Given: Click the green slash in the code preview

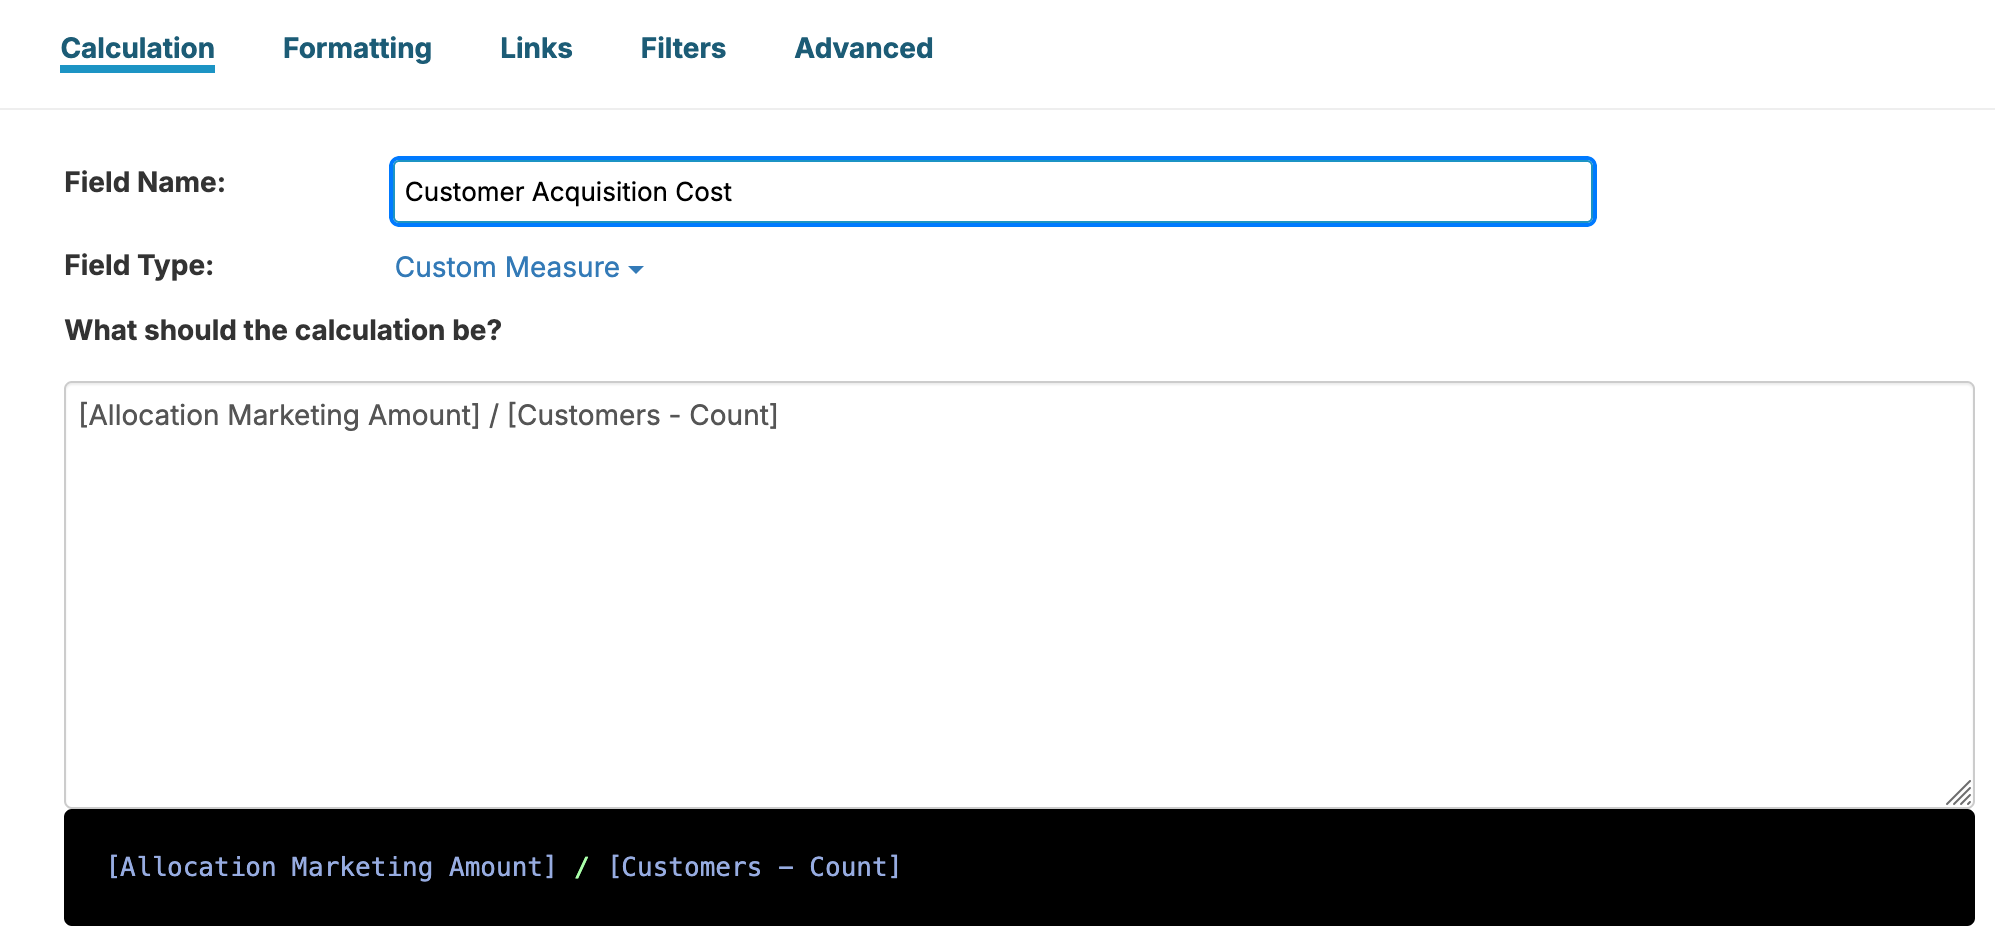Looking at the screenshot, I should (x=580, y=867).
